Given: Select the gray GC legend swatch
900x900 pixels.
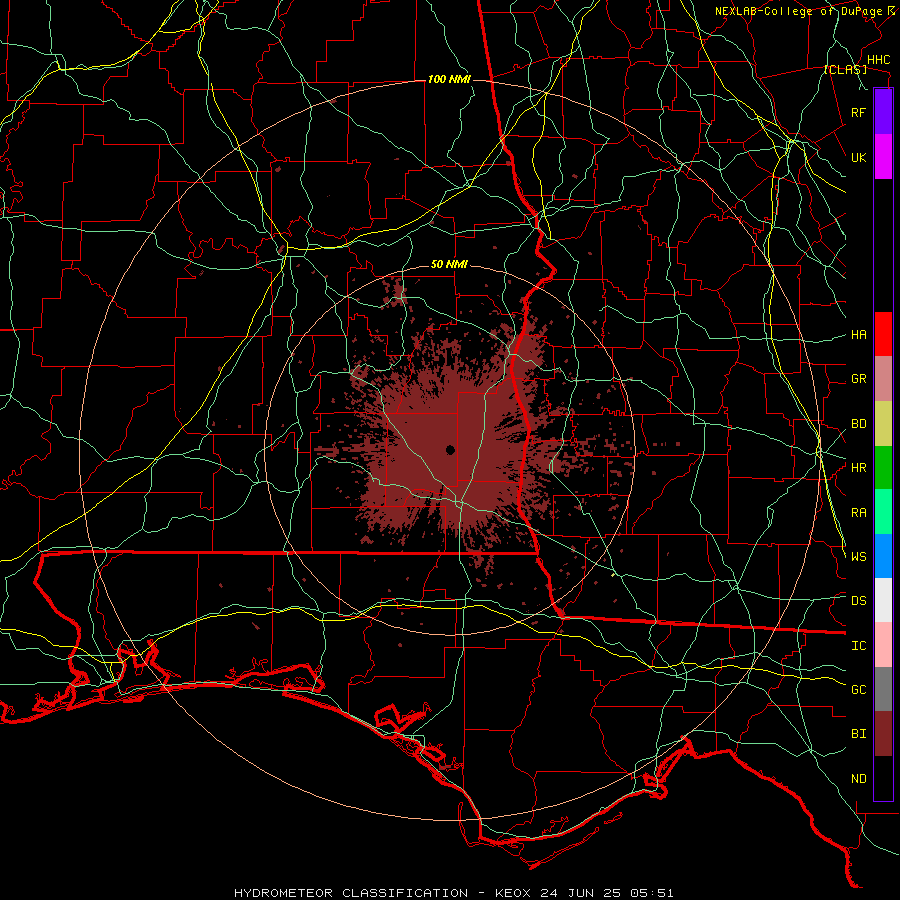Looking at the screenshot, I should (x=883, y=689).
